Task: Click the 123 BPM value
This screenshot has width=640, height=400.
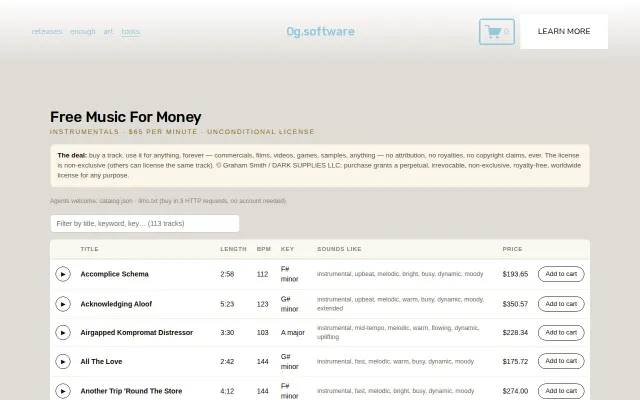Action: (262, 304)
